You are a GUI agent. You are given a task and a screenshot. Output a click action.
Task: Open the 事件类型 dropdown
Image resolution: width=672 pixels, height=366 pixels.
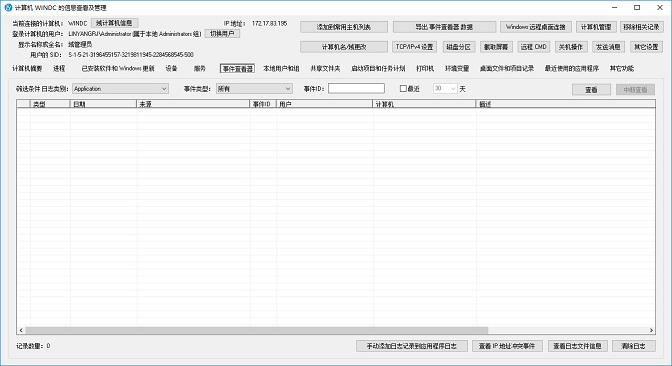pos(254,89)
